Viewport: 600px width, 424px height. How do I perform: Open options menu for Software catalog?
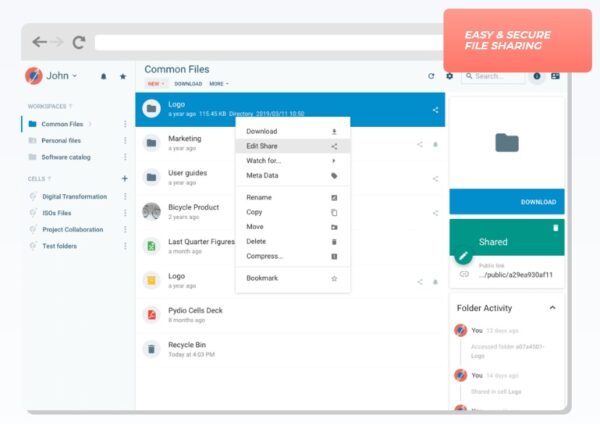[x=125, y=157]
